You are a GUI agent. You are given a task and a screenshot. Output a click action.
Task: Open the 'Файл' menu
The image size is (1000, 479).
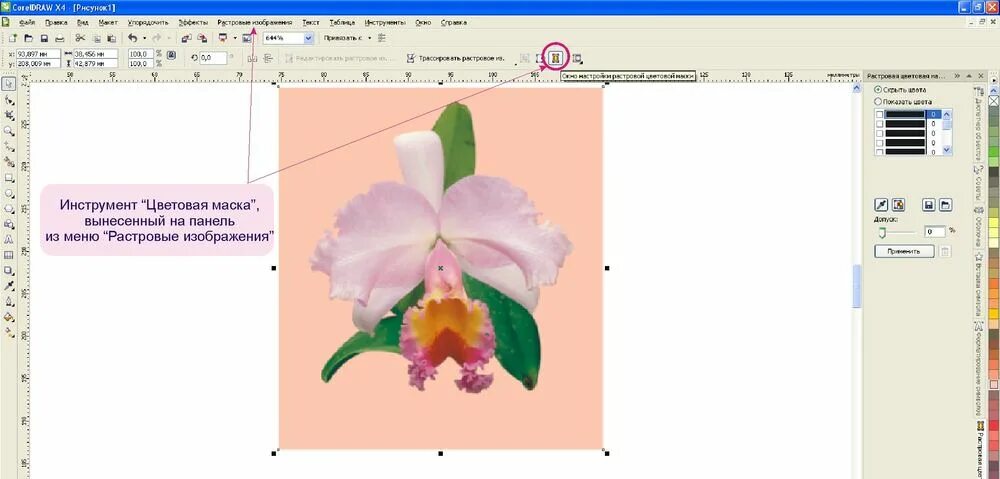coord(27,22)
